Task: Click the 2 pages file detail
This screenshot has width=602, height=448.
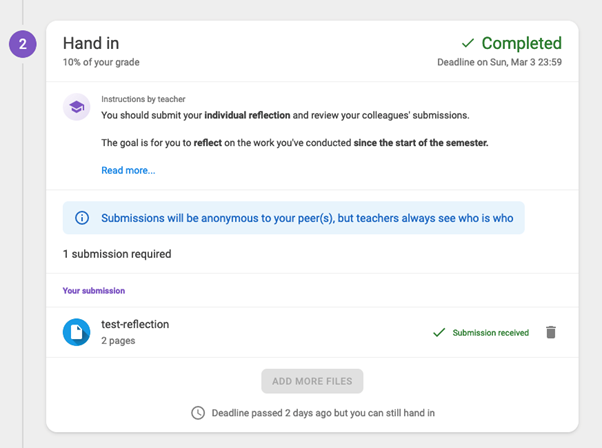Action: point(118,341)
